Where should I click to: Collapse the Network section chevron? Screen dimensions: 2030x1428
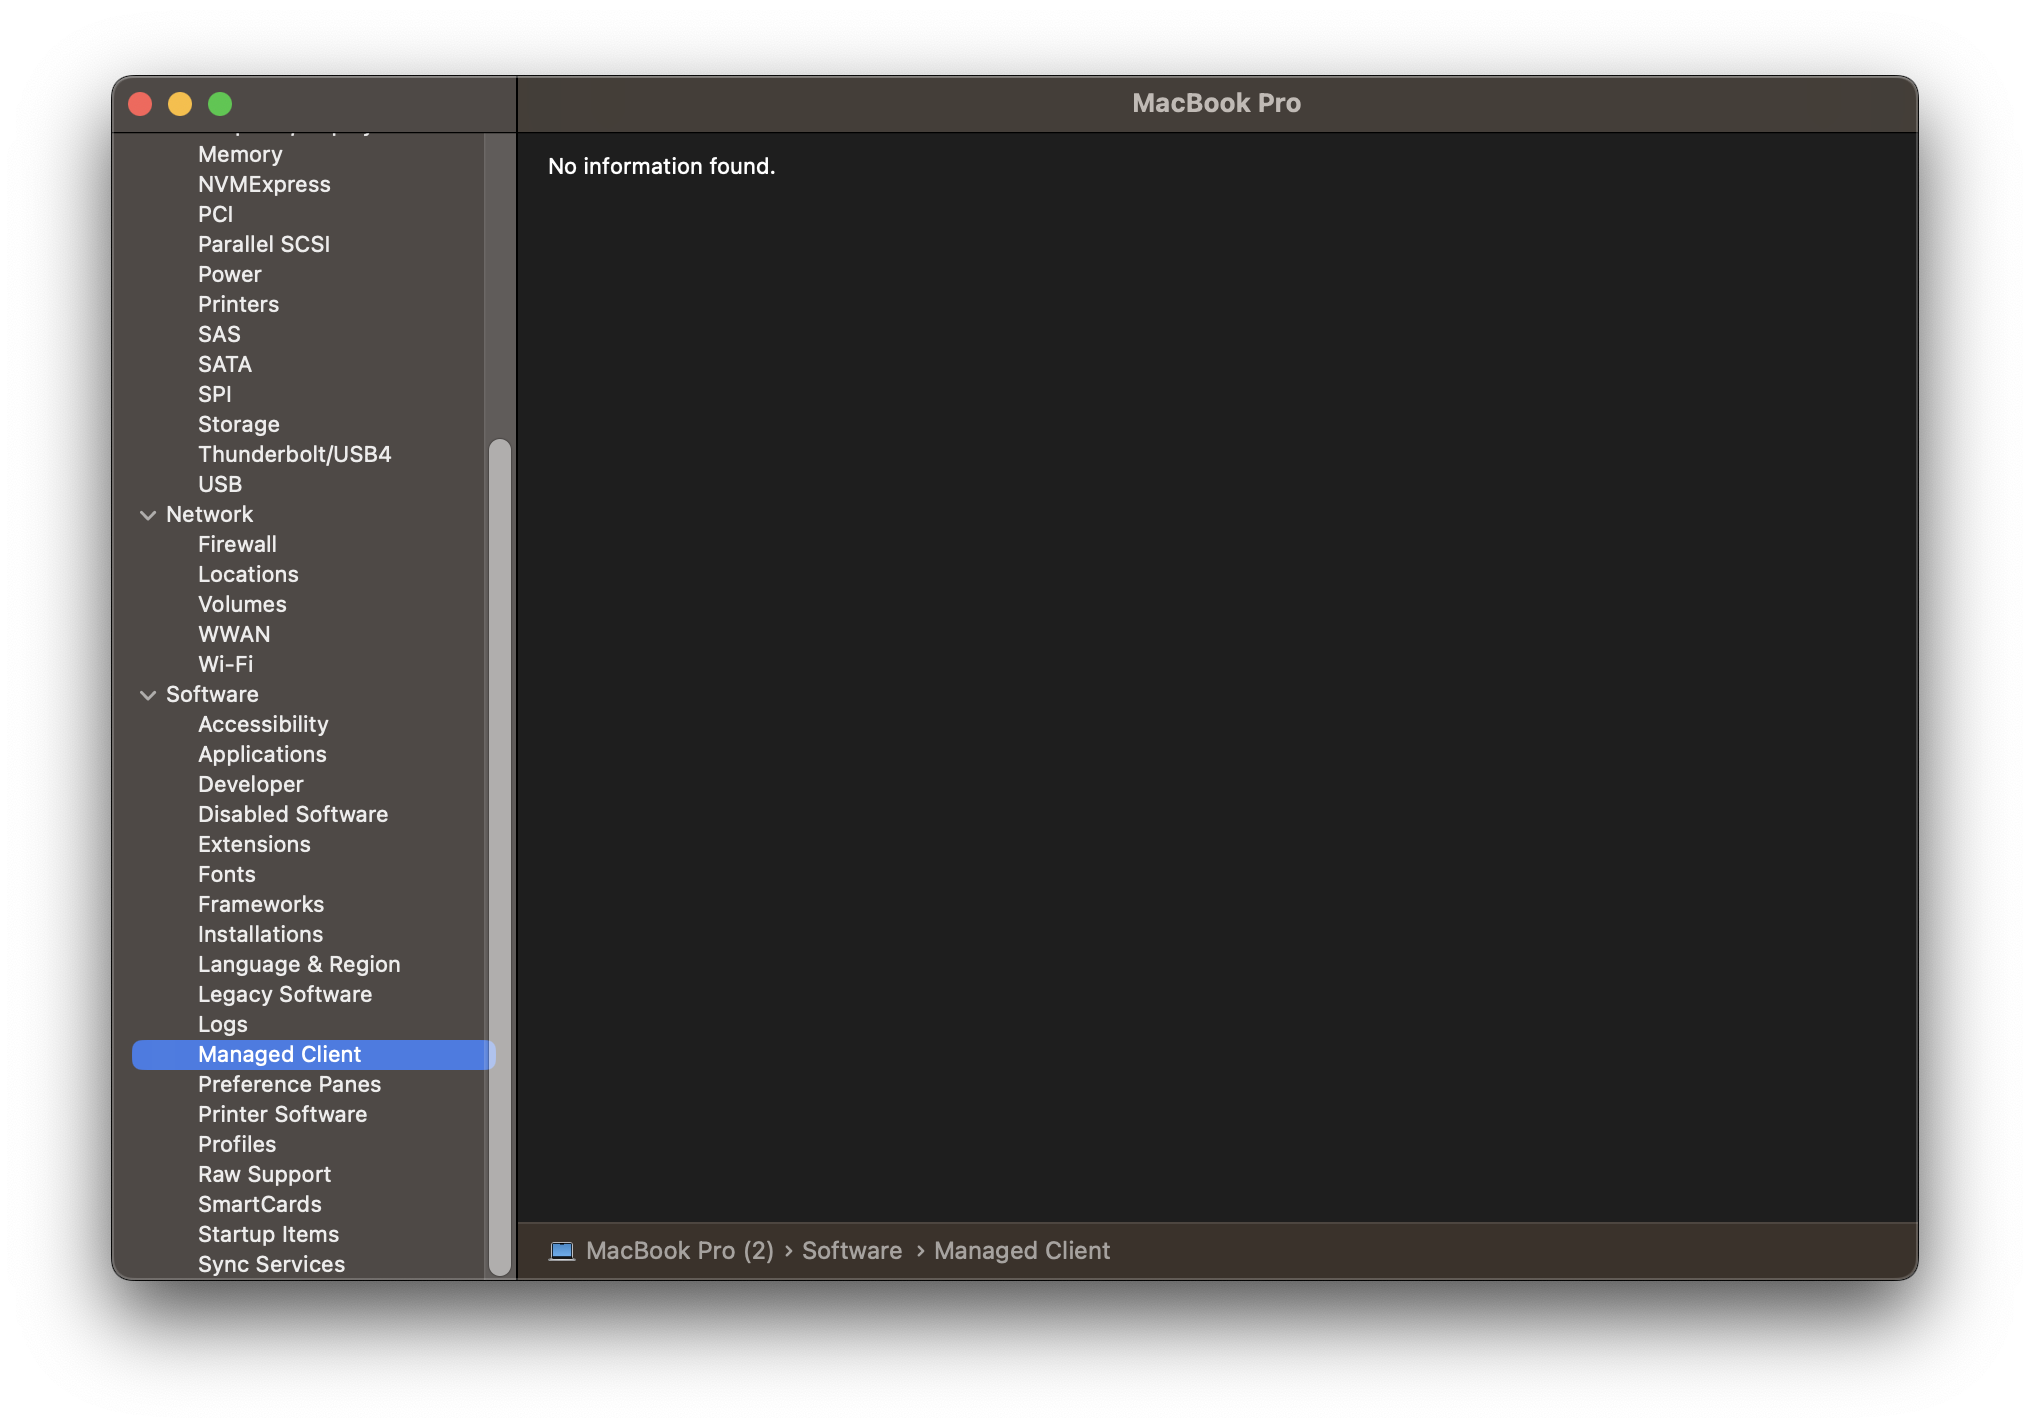[148, 515]
